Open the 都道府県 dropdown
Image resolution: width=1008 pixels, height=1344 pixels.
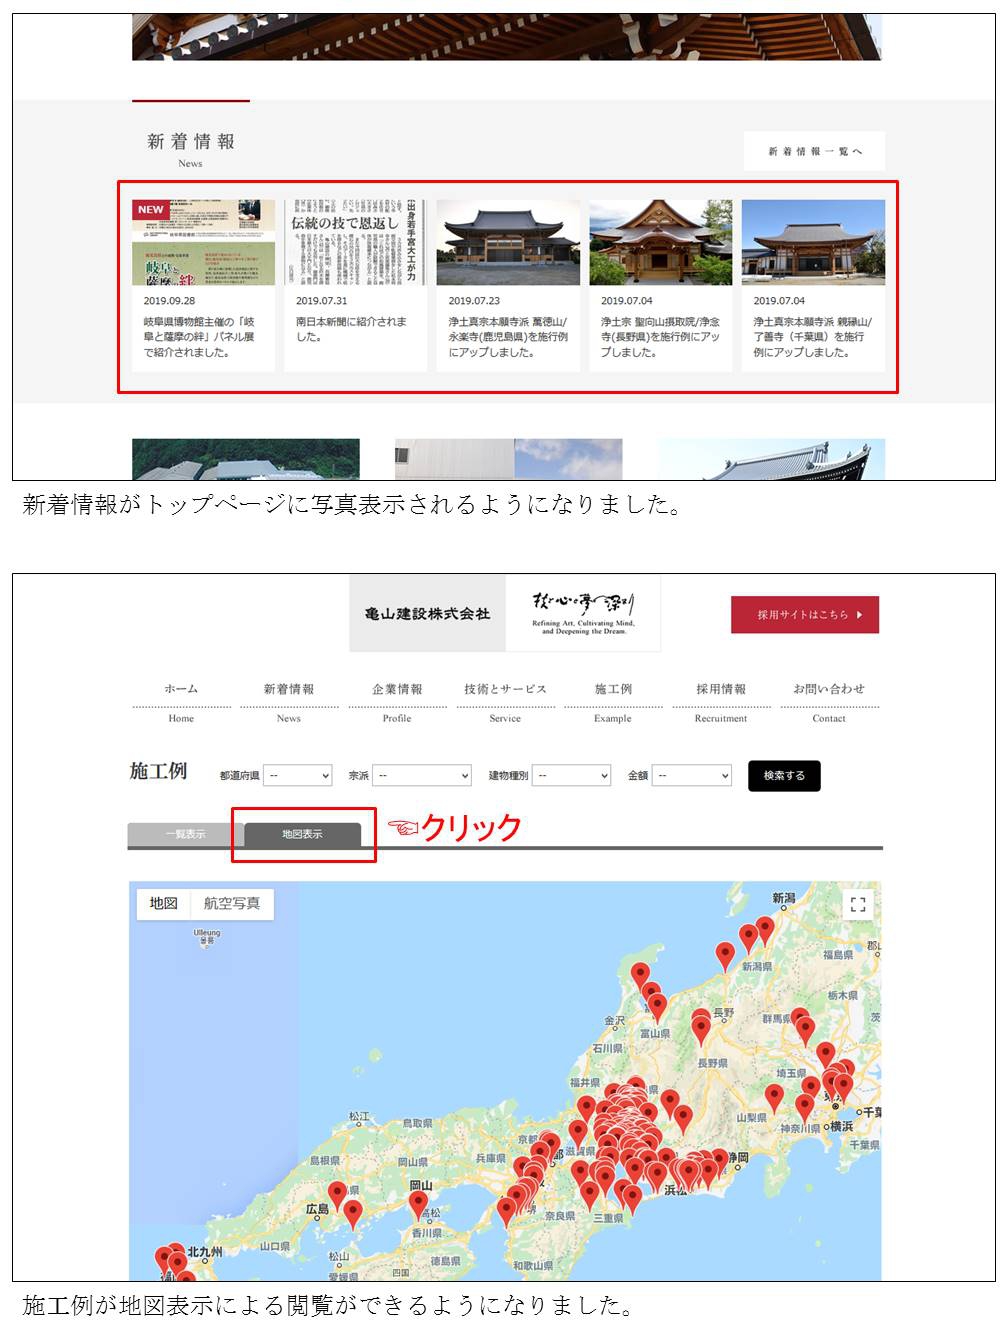(x=297, y=775)
